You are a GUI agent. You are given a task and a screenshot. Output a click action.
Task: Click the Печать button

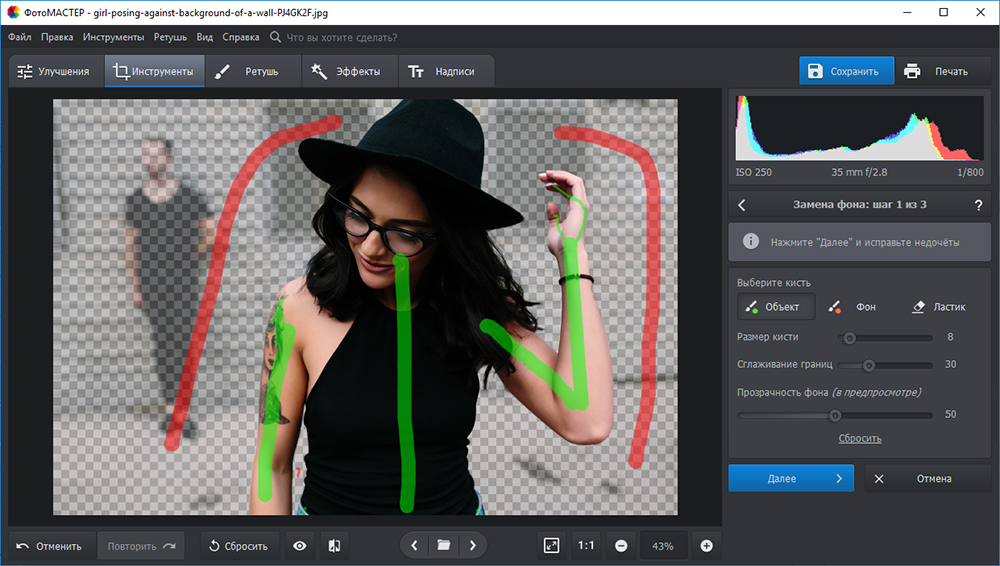click(x=943, y=71)
